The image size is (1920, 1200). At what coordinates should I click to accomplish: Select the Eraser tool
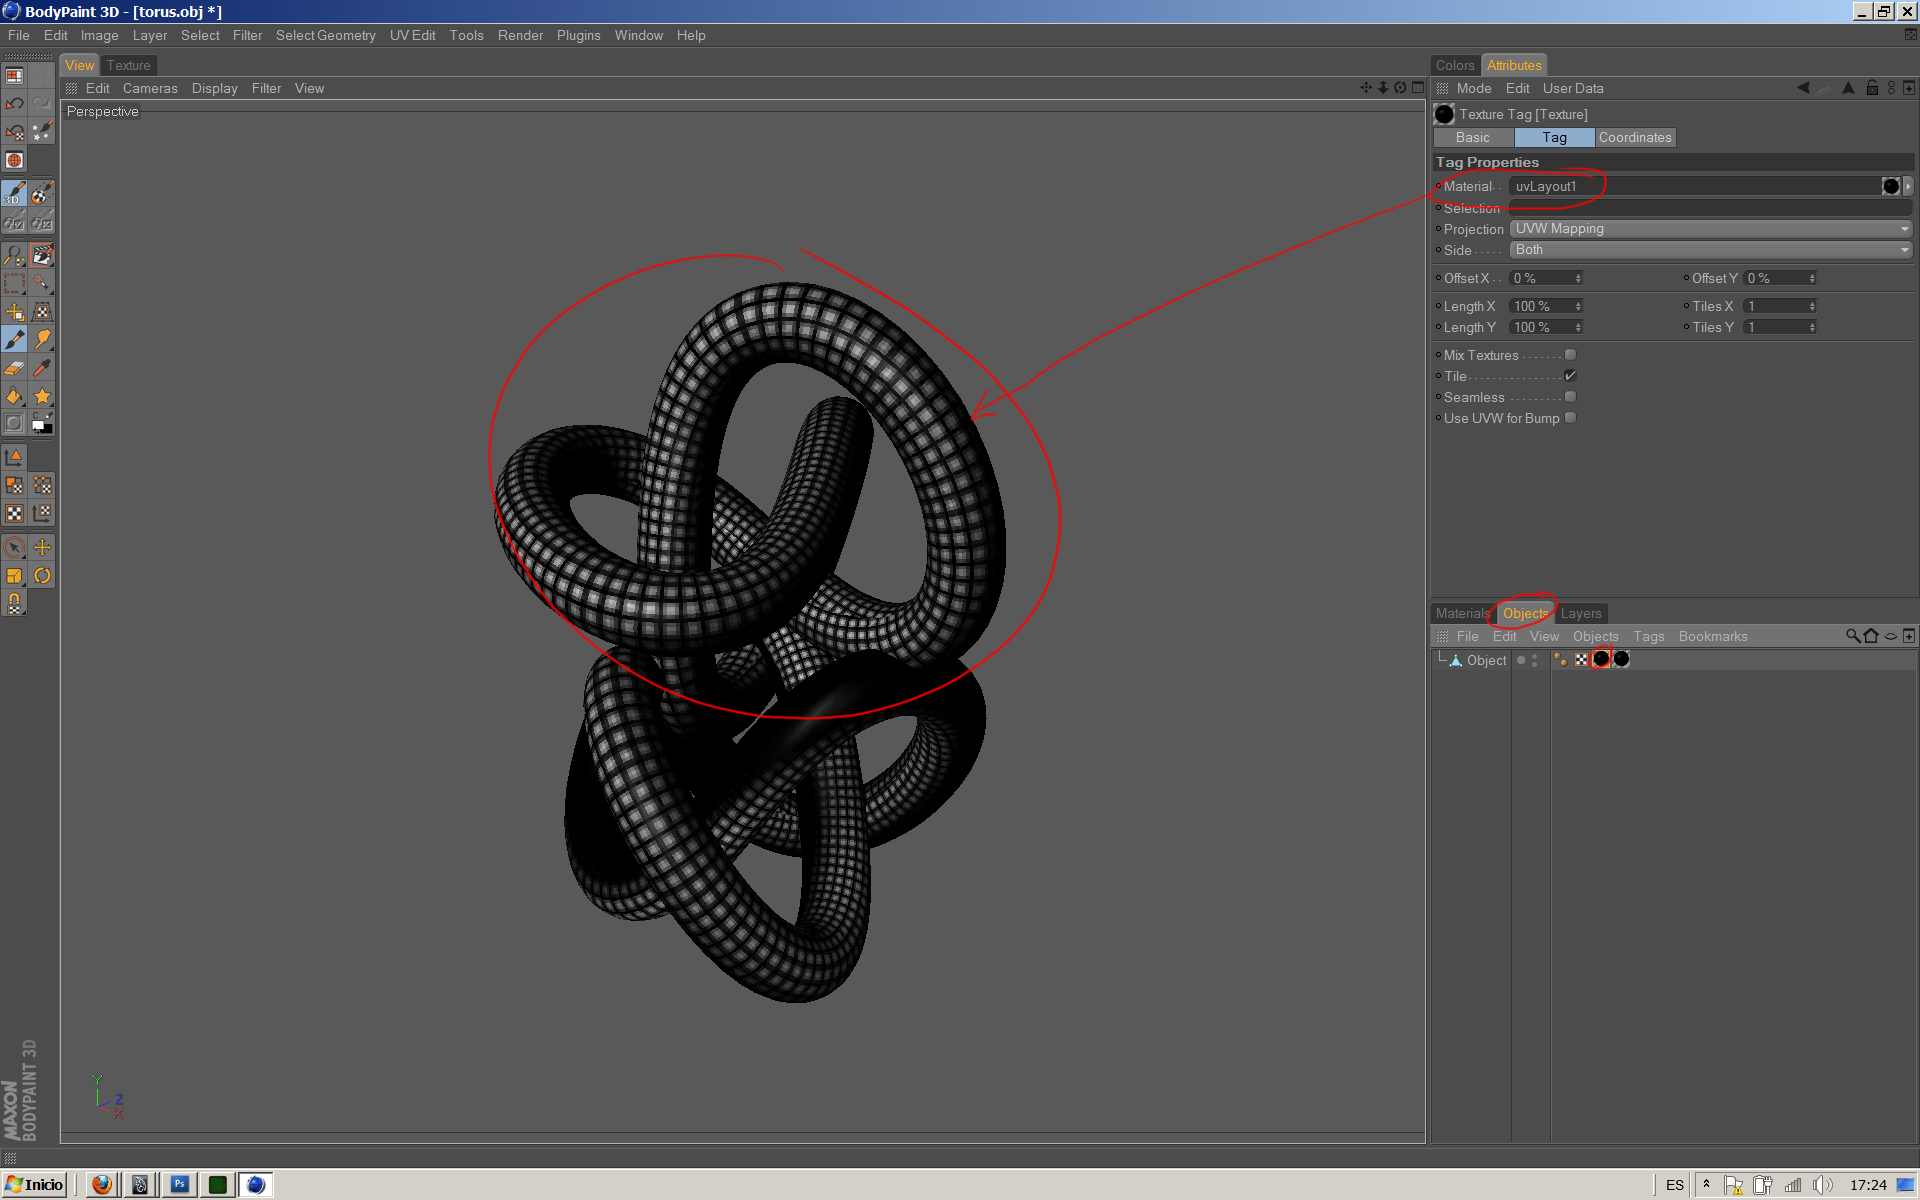pos(14,368)
